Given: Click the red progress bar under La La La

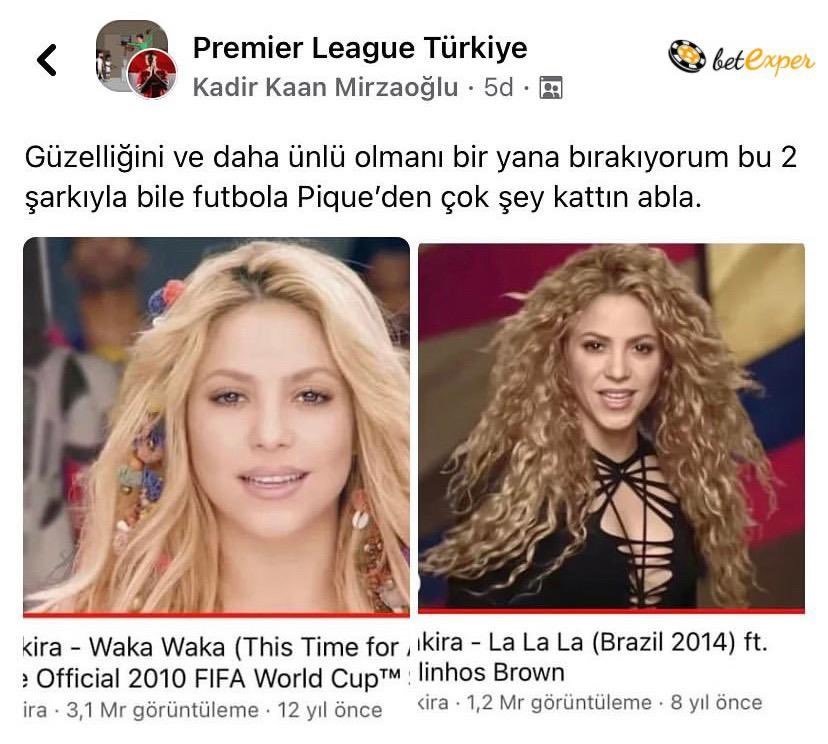Looking at the screenshot, I should (x=611, y=610).
